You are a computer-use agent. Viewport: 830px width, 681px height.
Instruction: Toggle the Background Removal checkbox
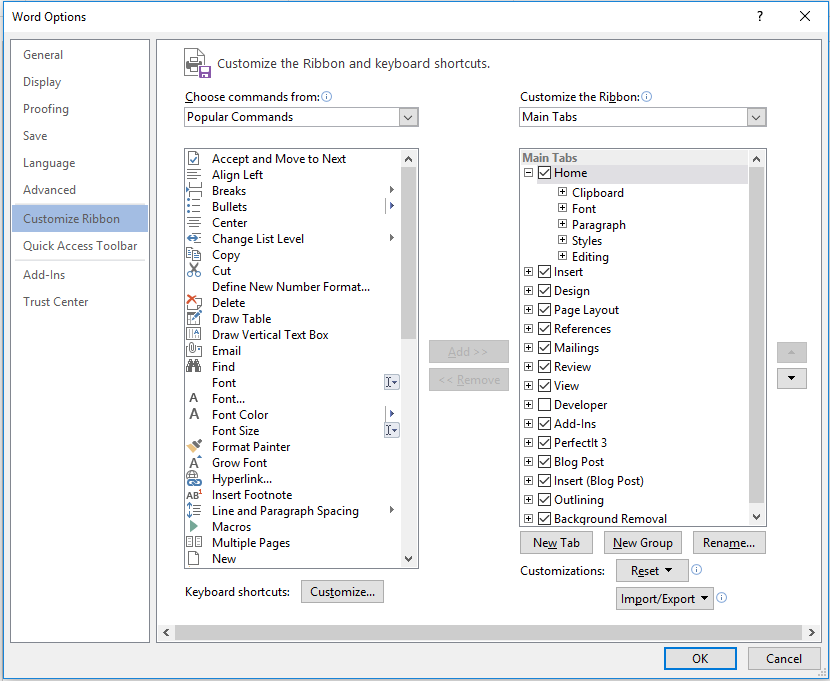click(x=544, y=518)
